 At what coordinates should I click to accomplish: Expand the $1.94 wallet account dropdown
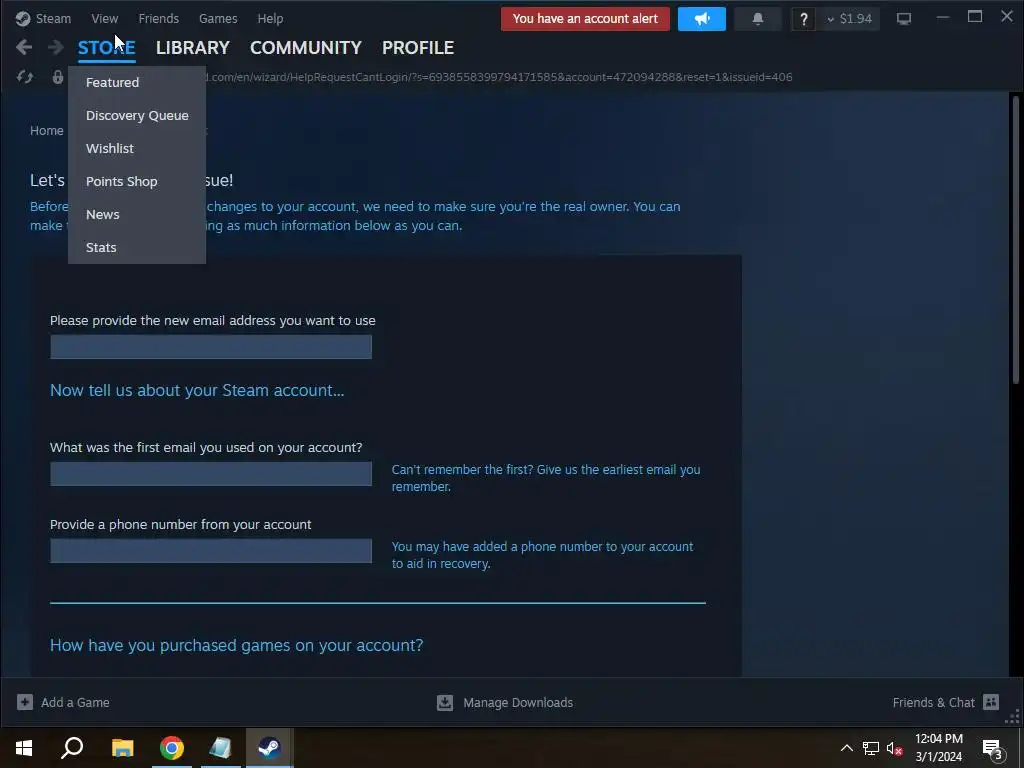coord(850,19)
